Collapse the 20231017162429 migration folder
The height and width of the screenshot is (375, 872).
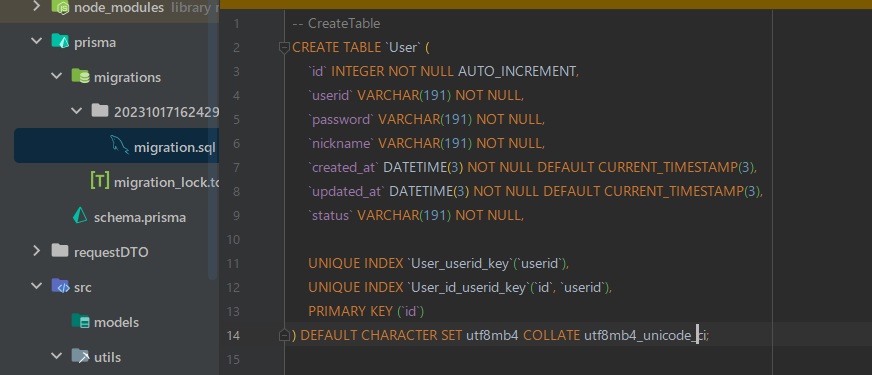click(77, 111)
